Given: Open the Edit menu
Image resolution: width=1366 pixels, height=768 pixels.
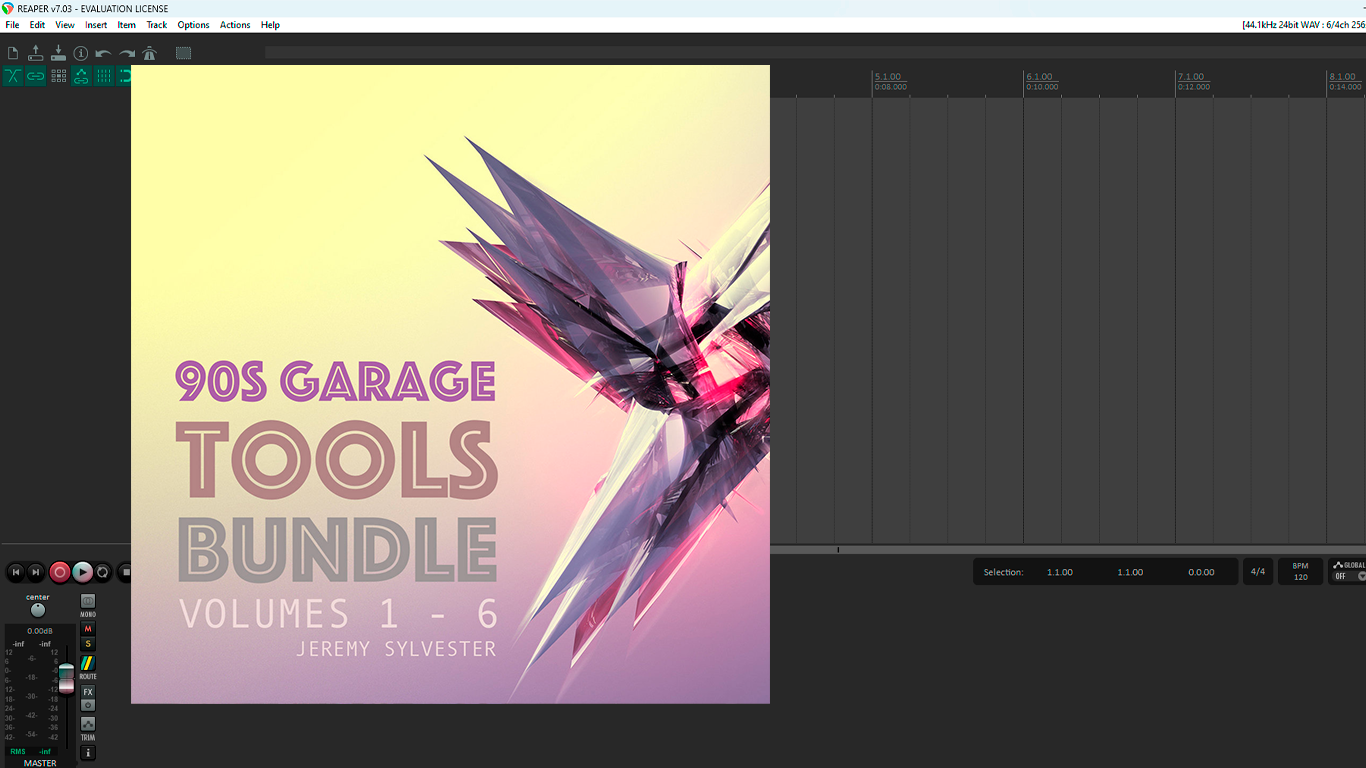Looking at the screenshot, I should point(37,25).
